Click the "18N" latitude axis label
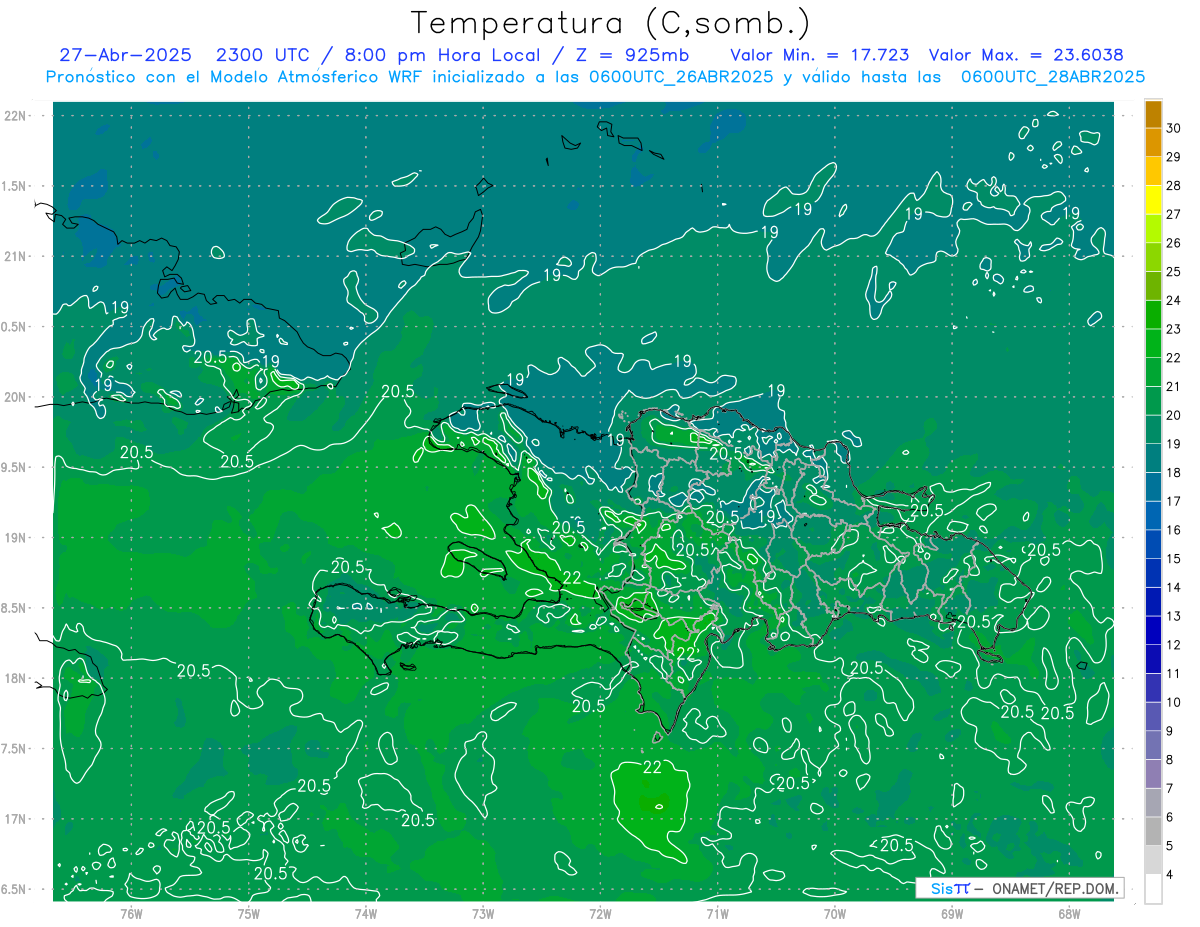1200x927 pixels. pyautogui.click(x=16, y=678)
